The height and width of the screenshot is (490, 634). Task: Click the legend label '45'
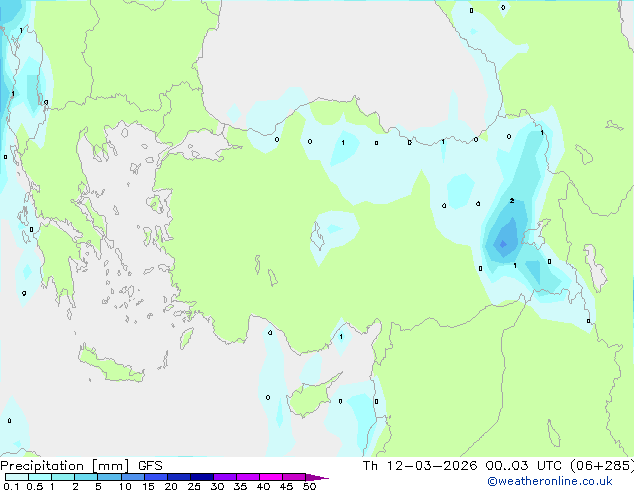(286, 486)
